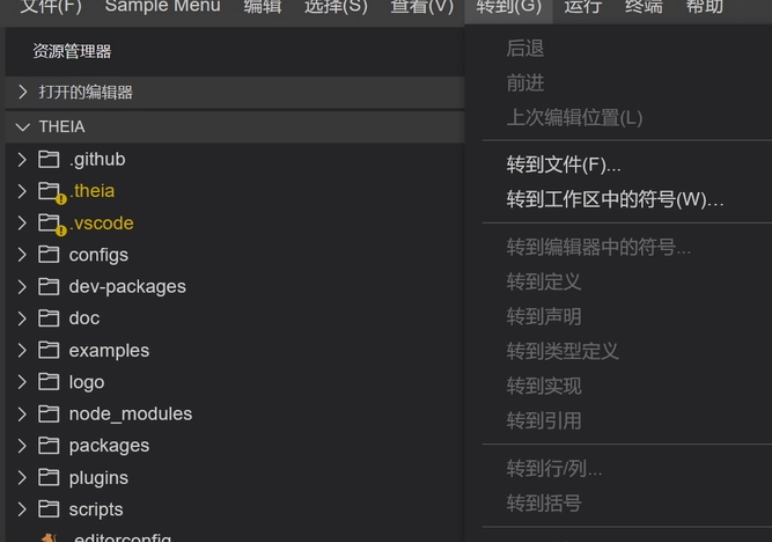
Task: Select the plugins folder name
Action: (98, 478)
